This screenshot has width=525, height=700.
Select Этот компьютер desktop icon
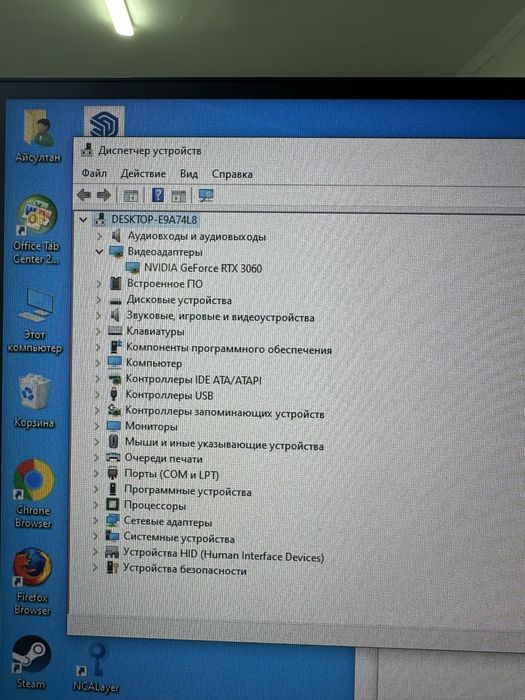[x=35, y=321]
